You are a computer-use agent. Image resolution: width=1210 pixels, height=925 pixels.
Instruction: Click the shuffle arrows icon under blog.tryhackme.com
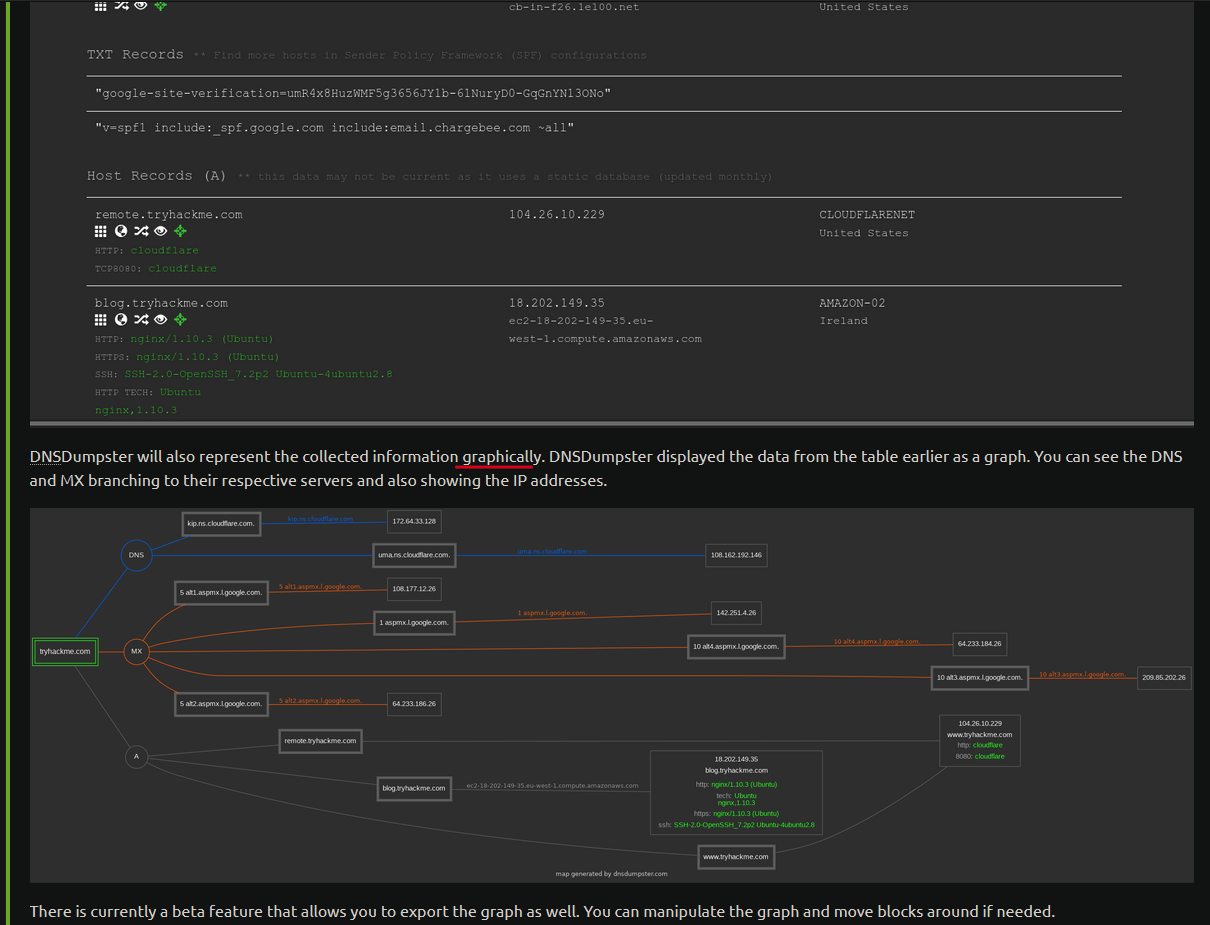(141, 319)
